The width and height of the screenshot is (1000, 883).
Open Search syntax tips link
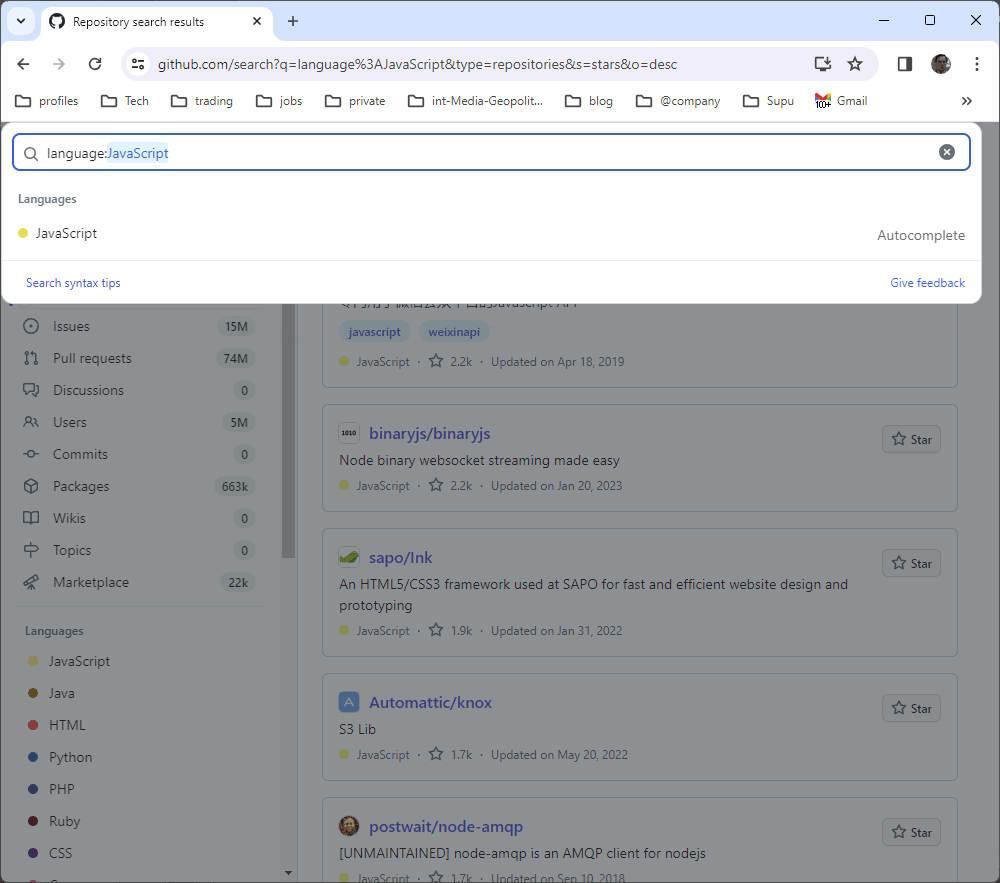(73, 283)
